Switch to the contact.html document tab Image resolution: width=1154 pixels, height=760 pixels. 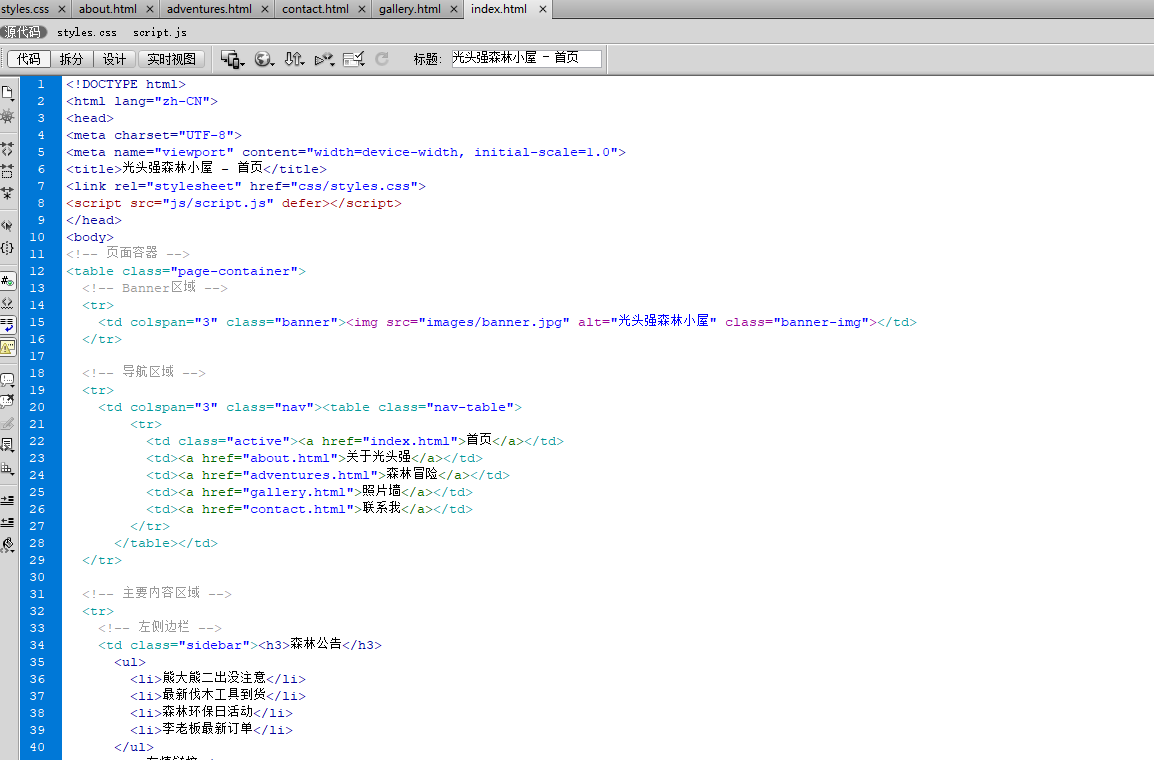coord(315,9)
